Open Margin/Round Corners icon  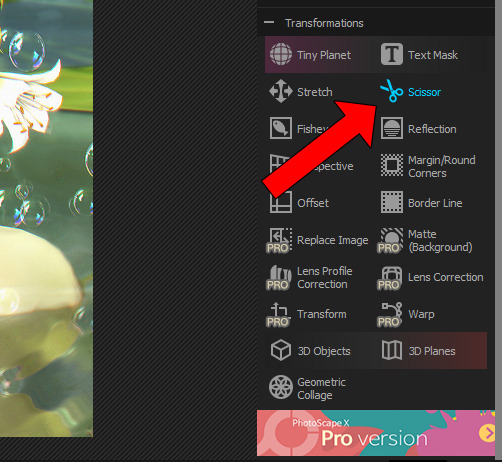coord(392,165)
